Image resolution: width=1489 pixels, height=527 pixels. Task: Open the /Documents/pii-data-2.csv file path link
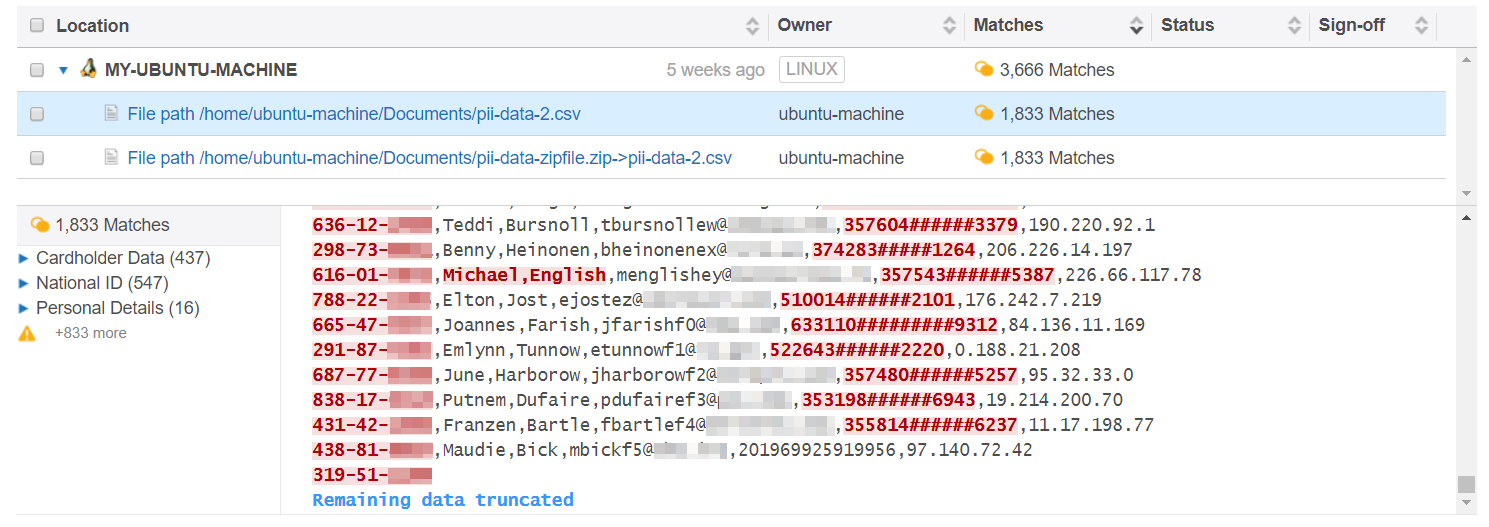pos(354,114)
